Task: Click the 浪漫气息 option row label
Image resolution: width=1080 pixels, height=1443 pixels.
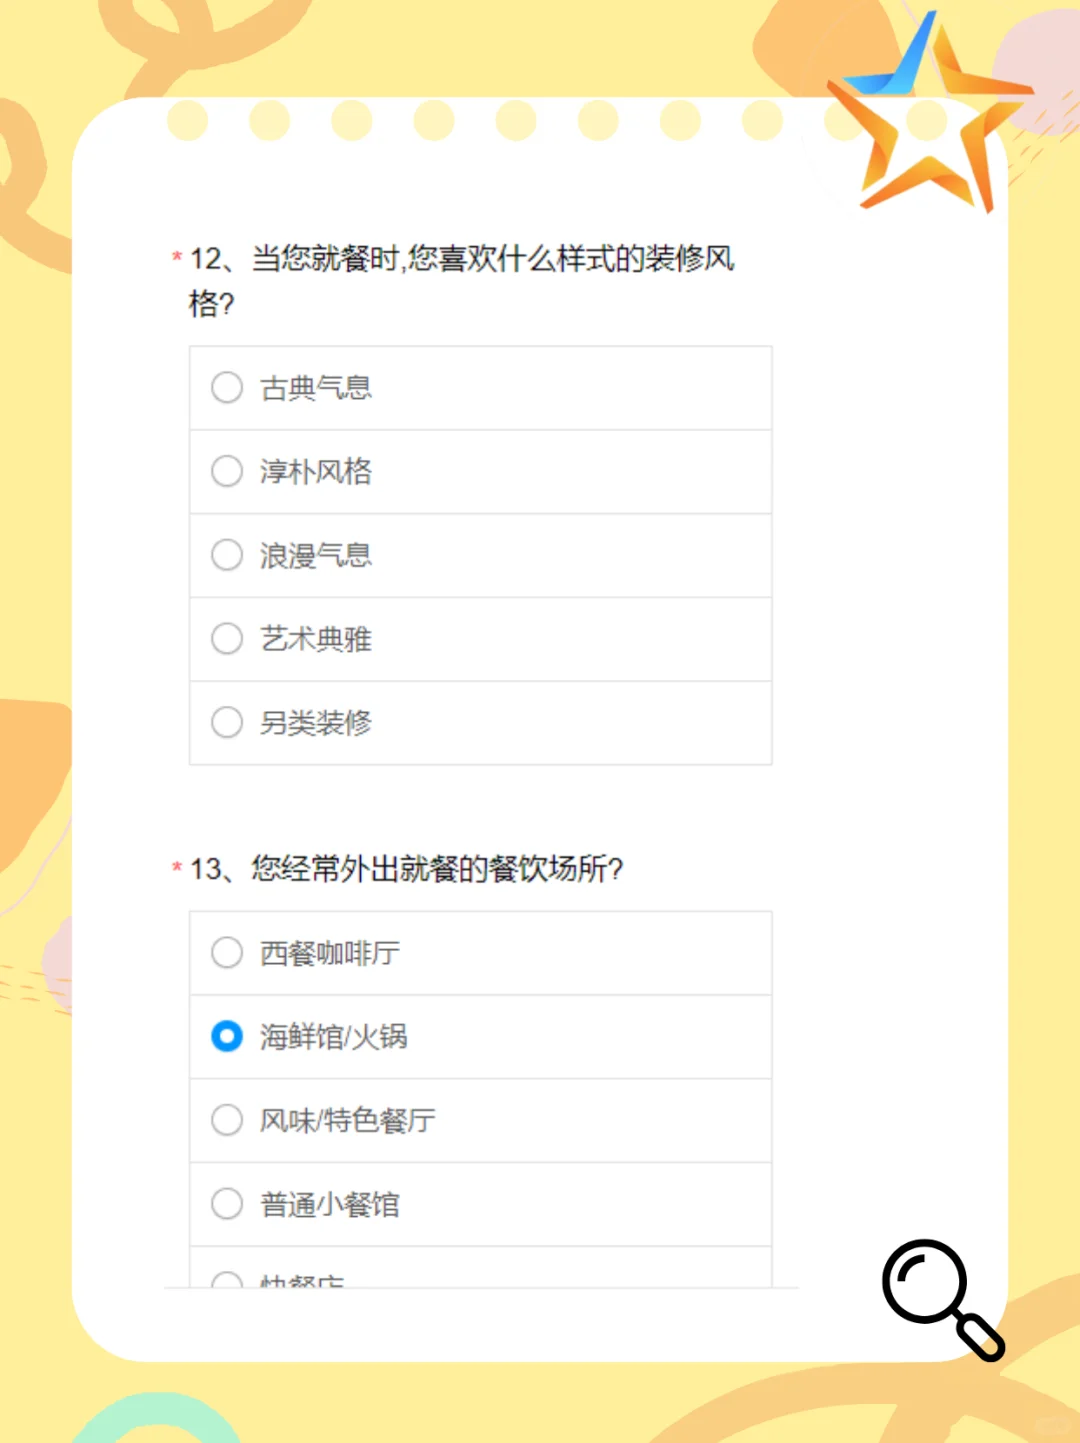Action: pyautogui.click(x=316, y=556)
